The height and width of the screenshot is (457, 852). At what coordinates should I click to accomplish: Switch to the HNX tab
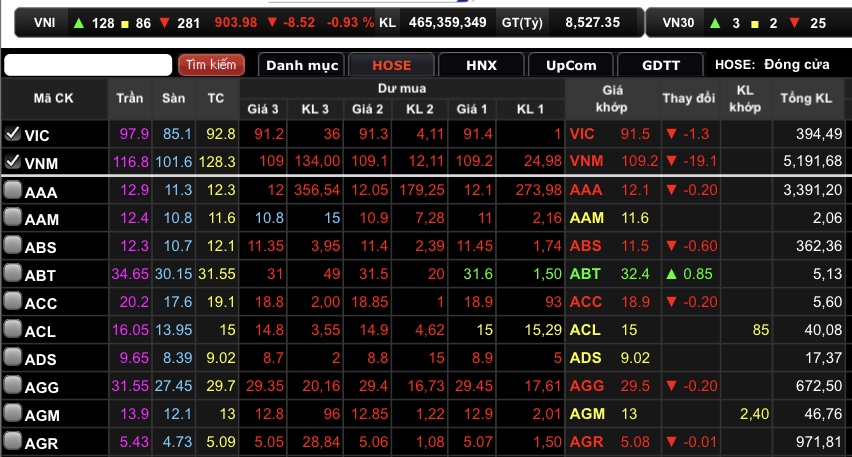pyautogui.click(x=481, y=65)
